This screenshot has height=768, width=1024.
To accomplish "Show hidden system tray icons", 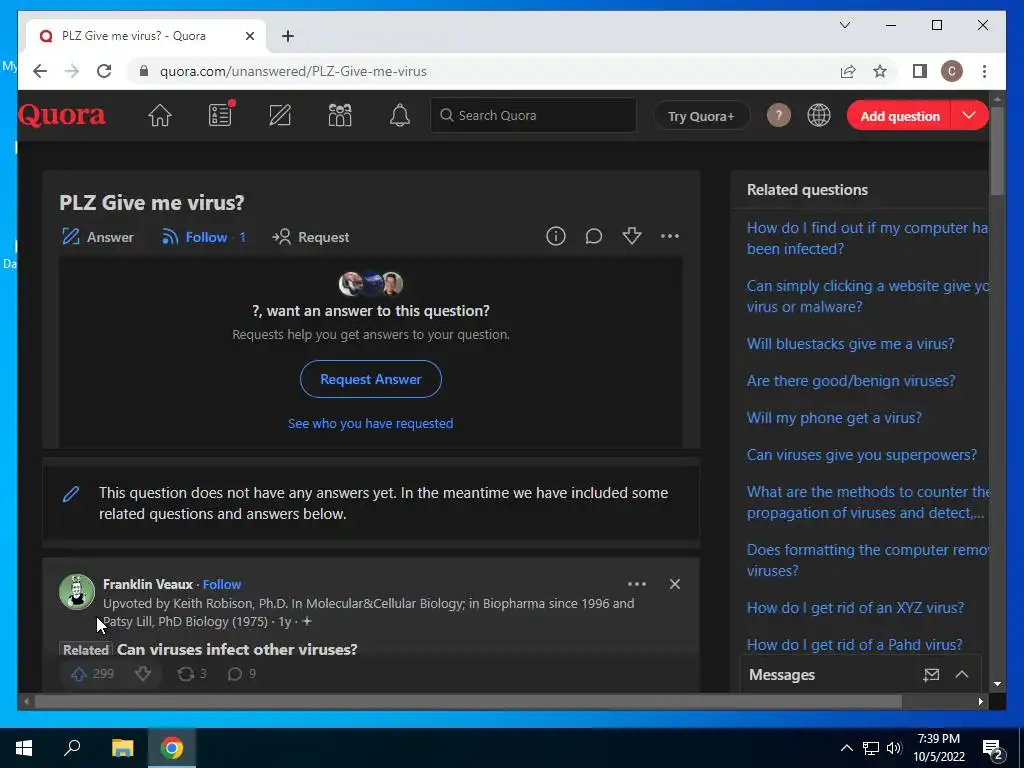I will click(x=846, y=748).
